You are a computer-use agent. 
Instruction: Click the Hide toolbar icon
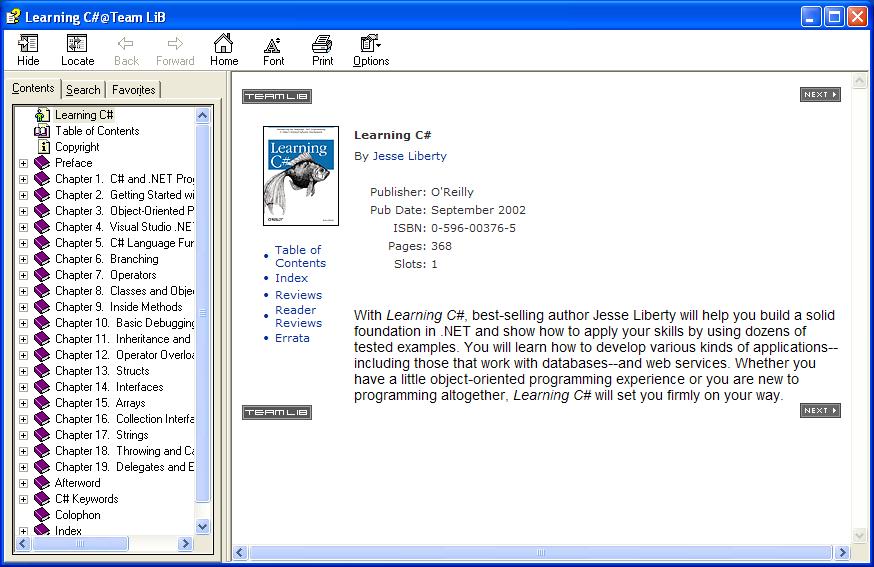point(28,44)
